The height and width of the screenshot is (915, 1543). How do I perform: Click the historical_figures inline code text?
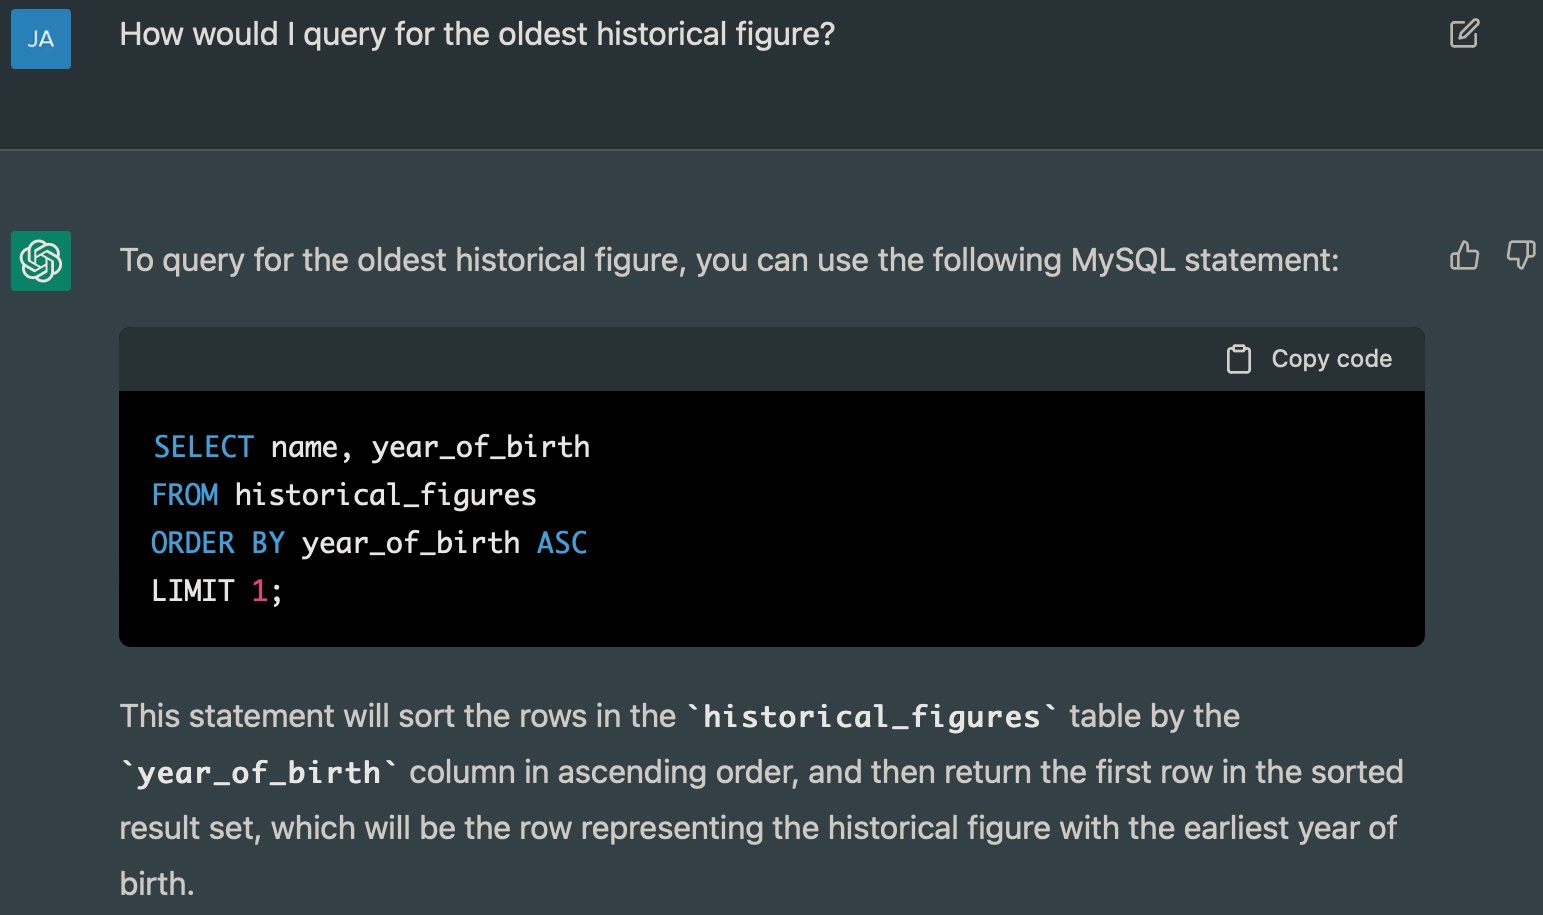[869, 715]
